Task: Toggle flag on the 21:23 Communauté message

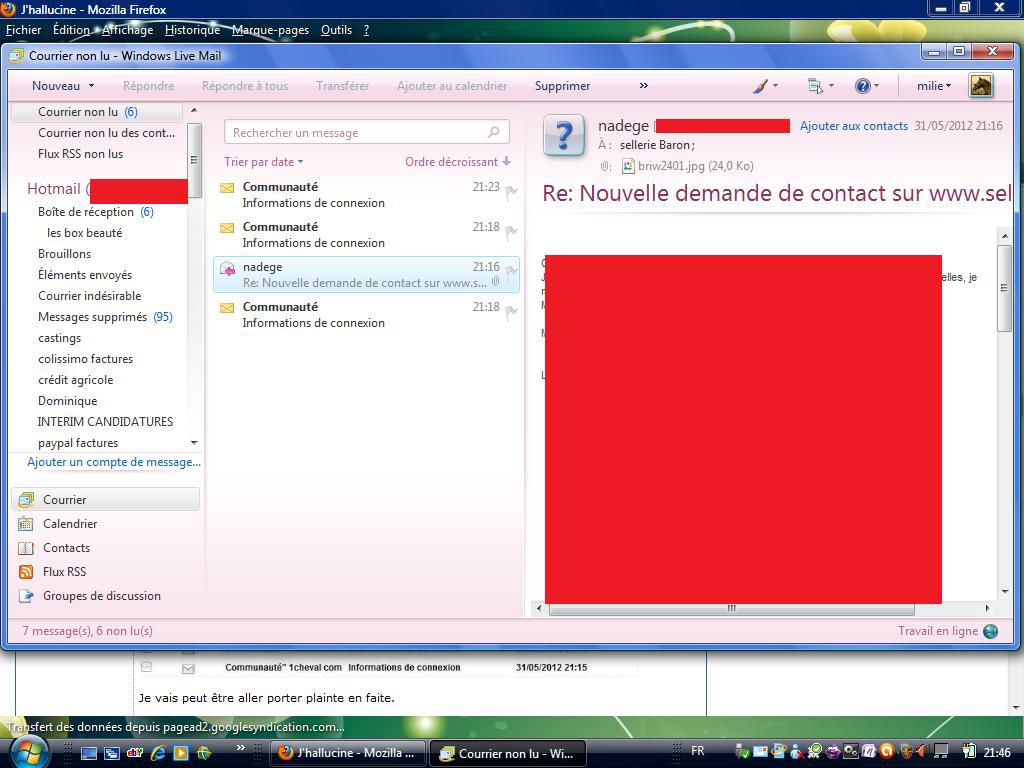Action: coord(511,192)
